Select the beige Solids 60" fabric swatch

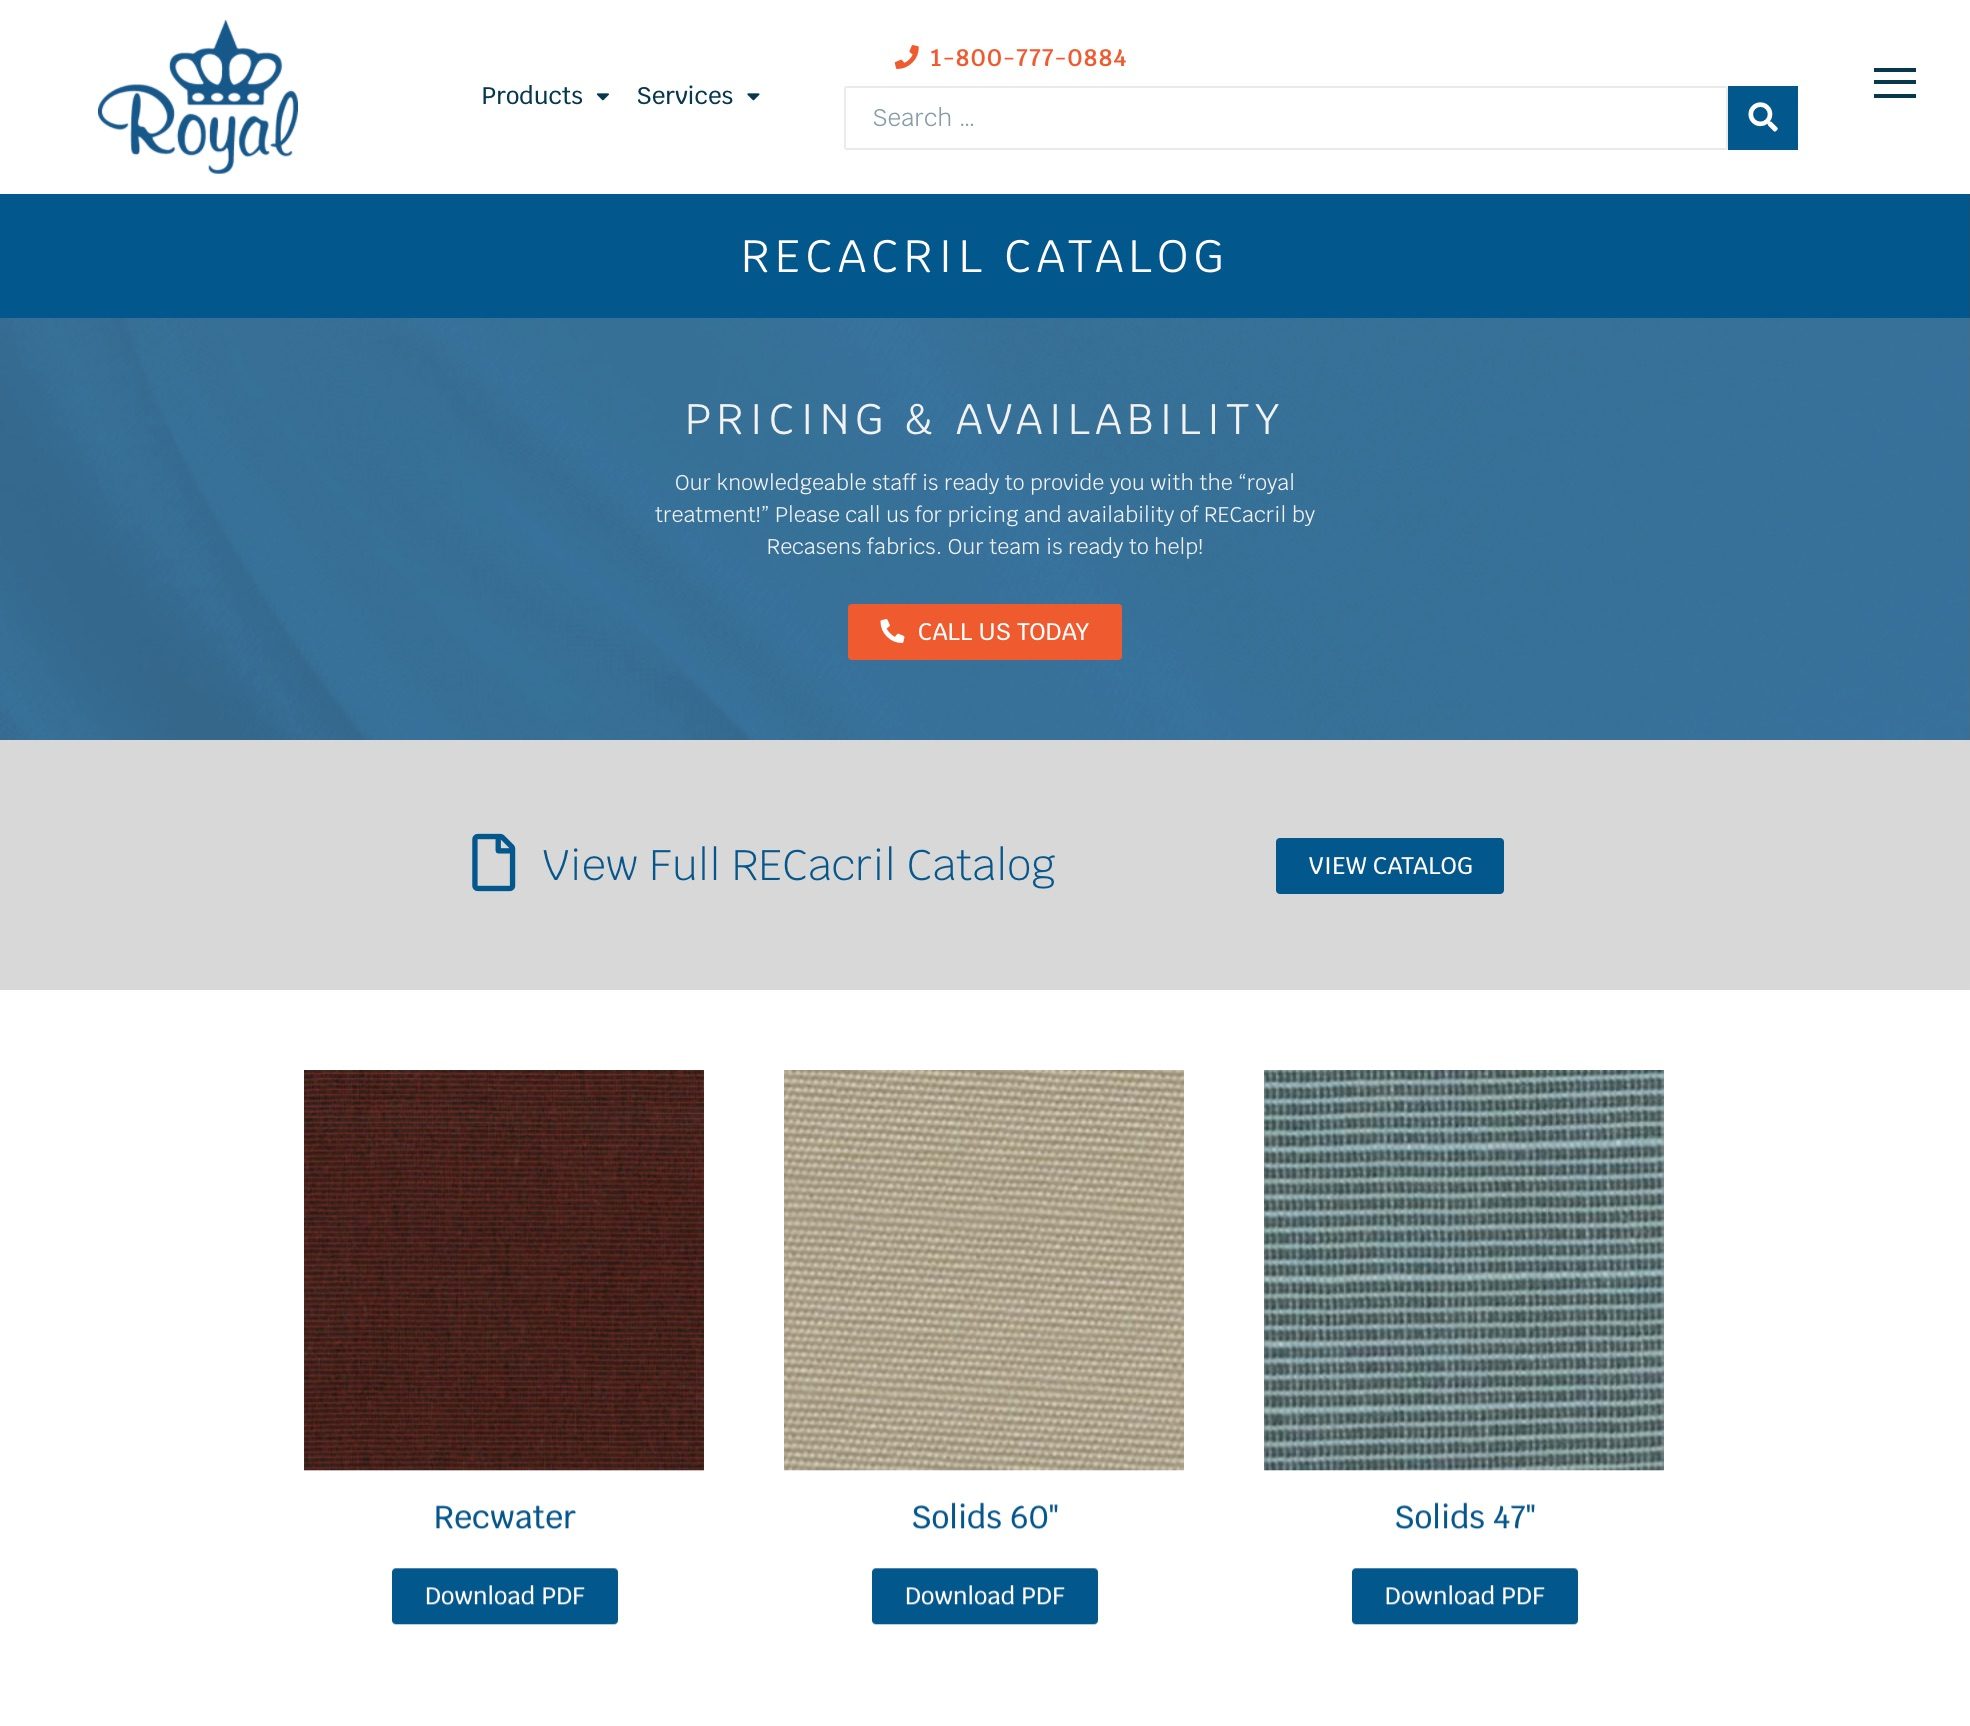pos(984,1270)
